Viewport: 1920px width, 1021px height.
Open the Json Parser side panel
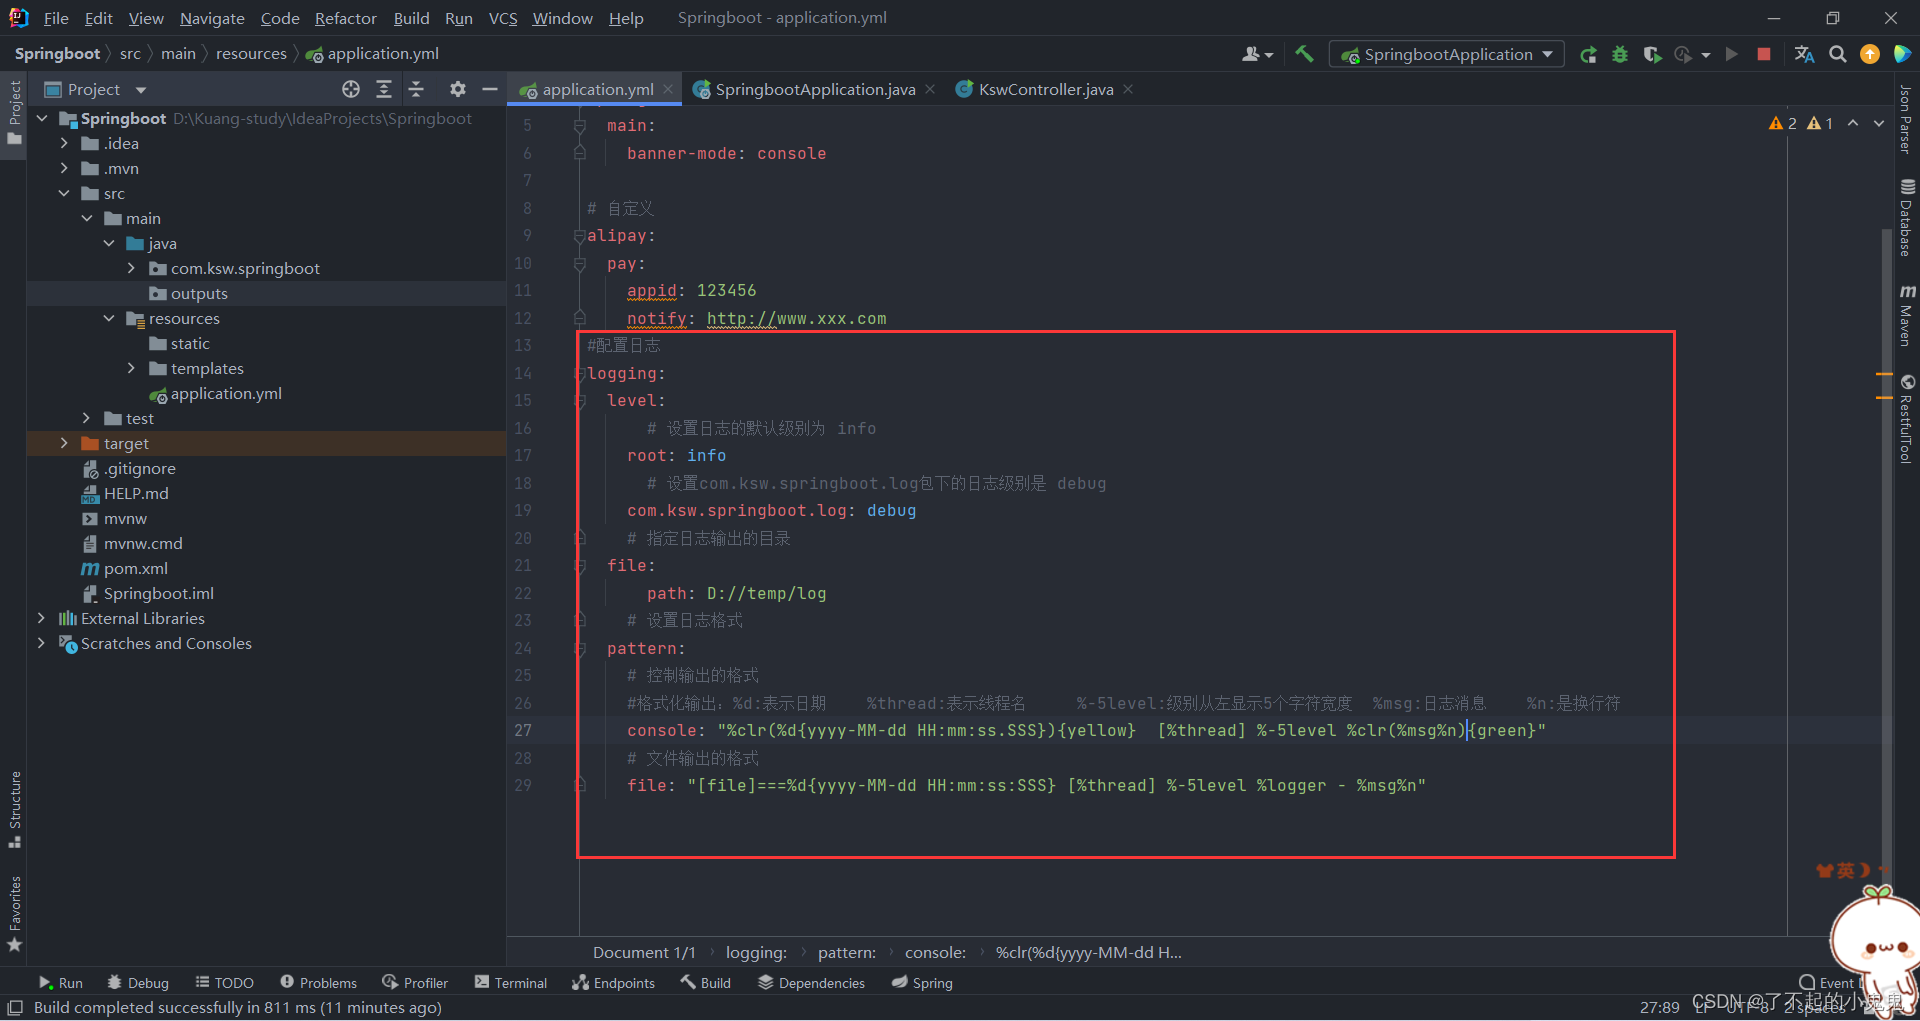coord(1905,119)
